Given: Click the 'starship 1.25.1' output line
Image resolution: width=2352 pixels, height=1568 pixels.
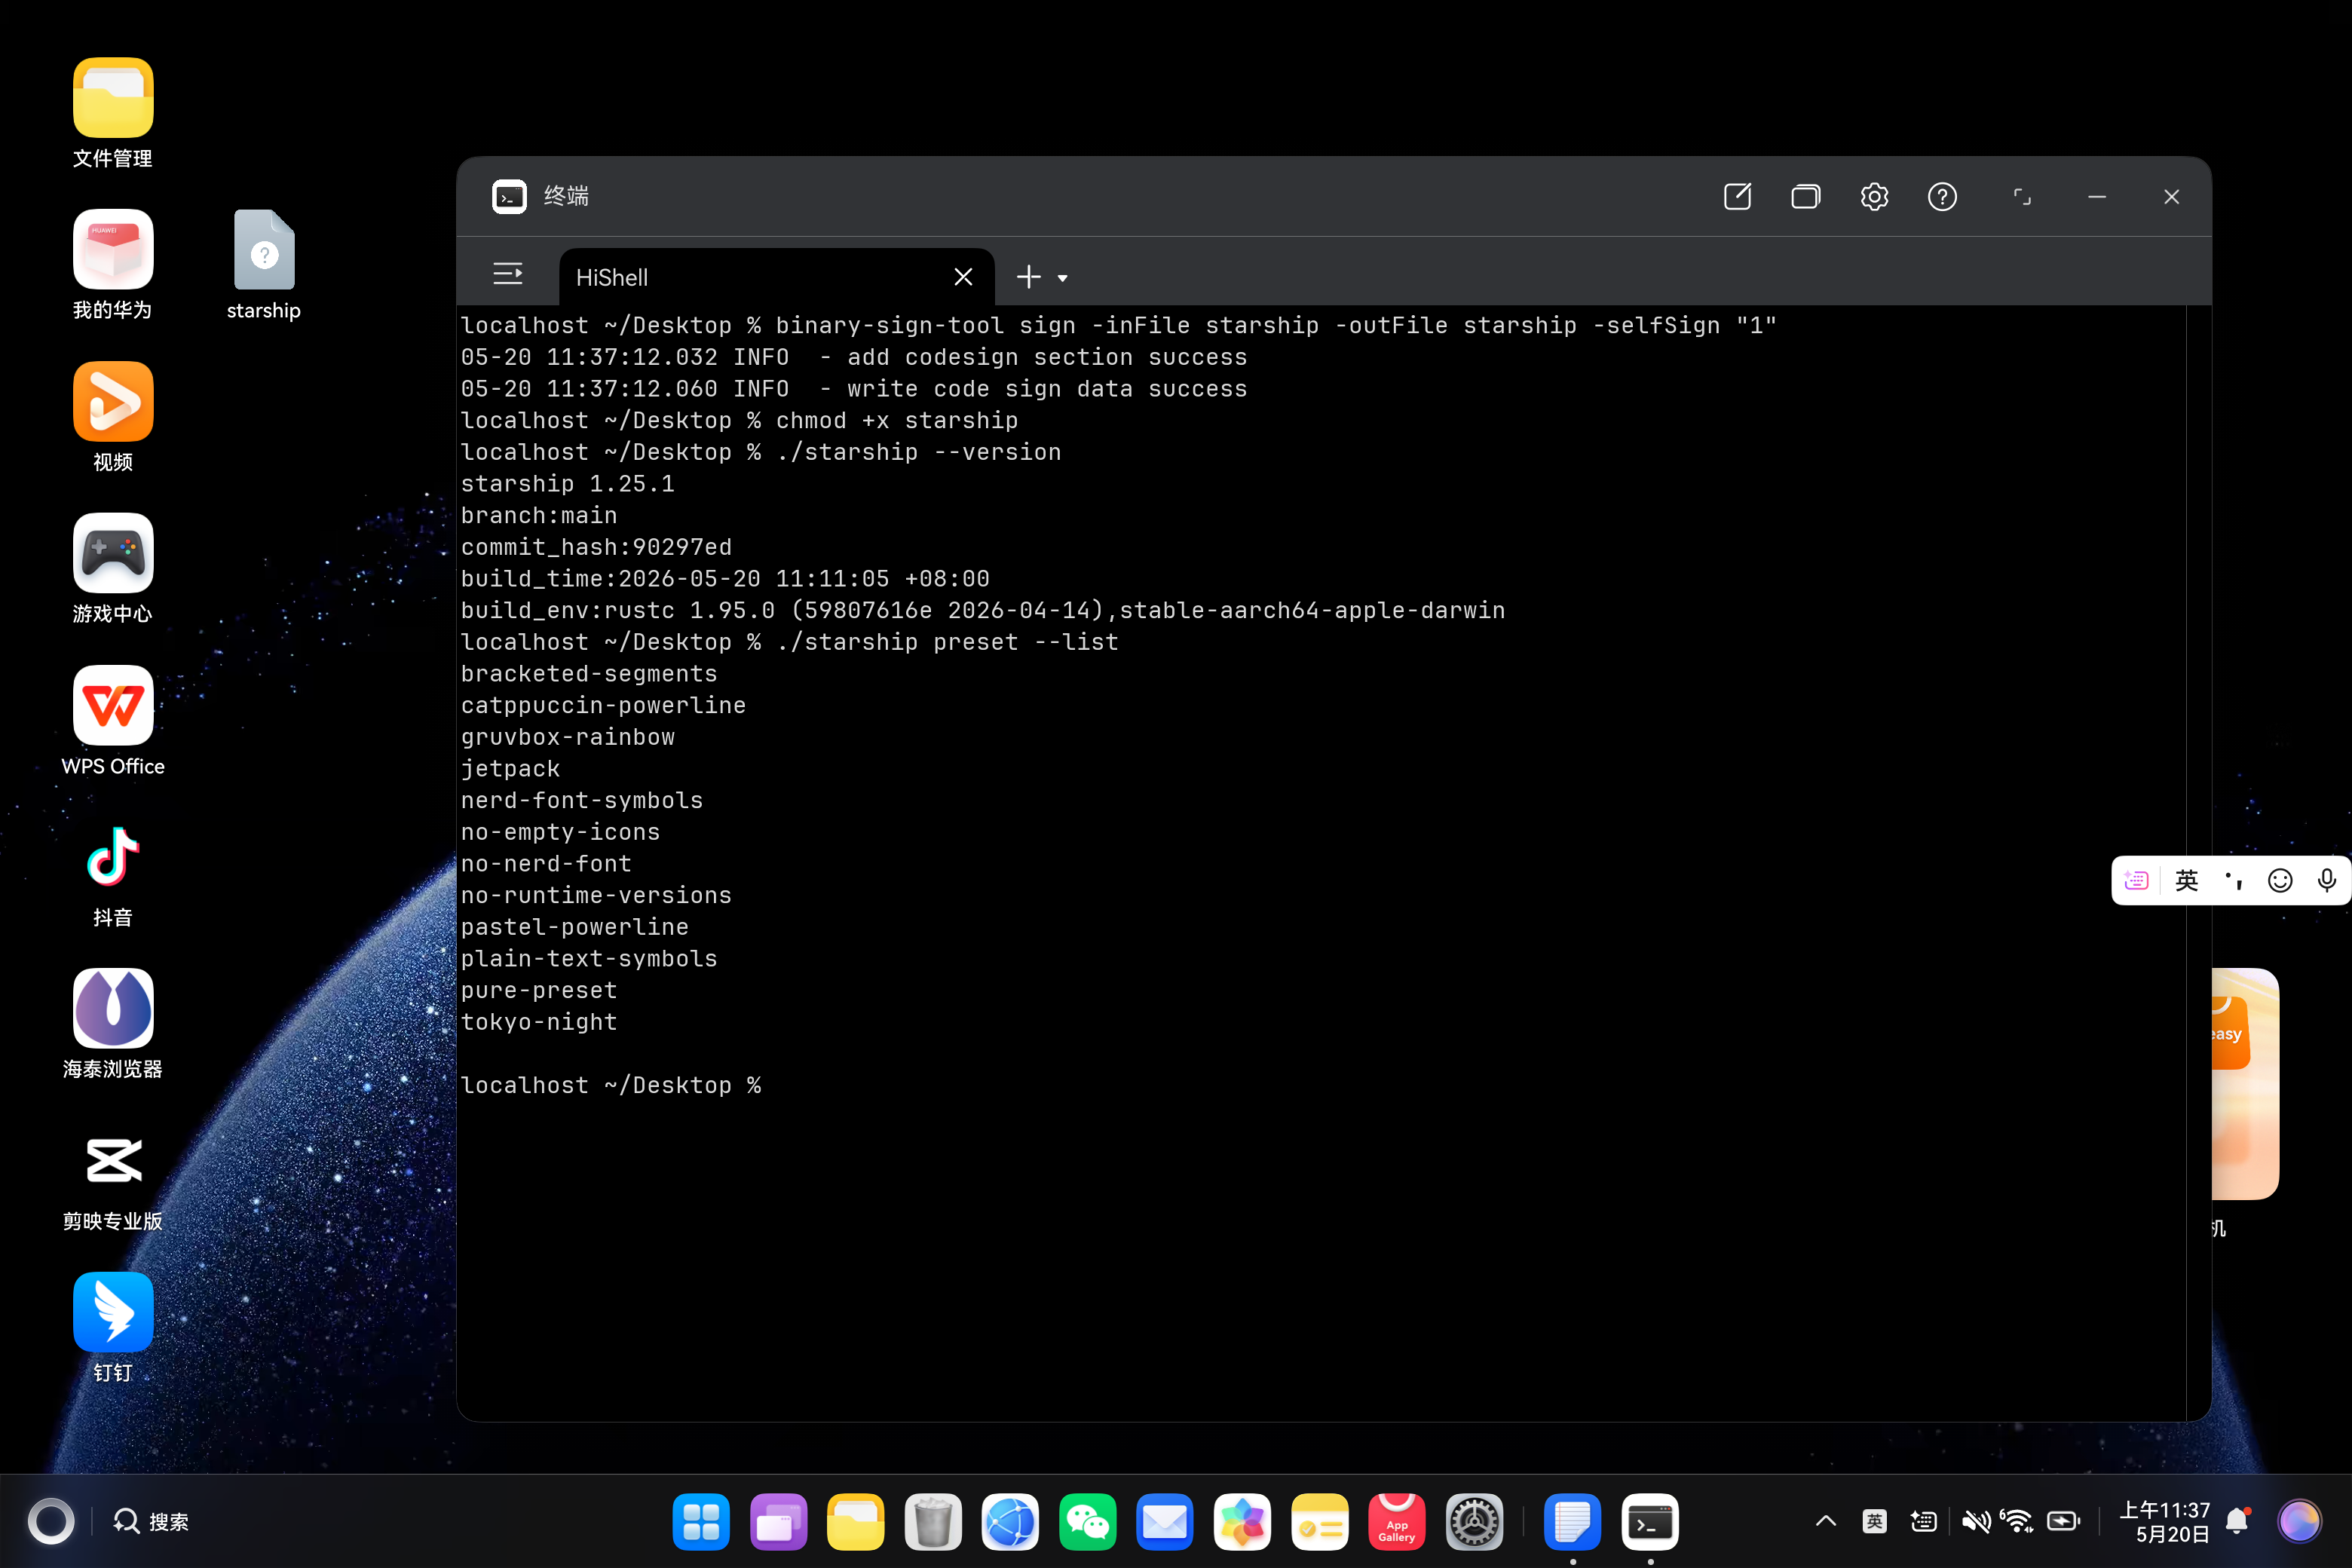Looking at the screenshot, I should pyautogui.click(x=567, y=484).
